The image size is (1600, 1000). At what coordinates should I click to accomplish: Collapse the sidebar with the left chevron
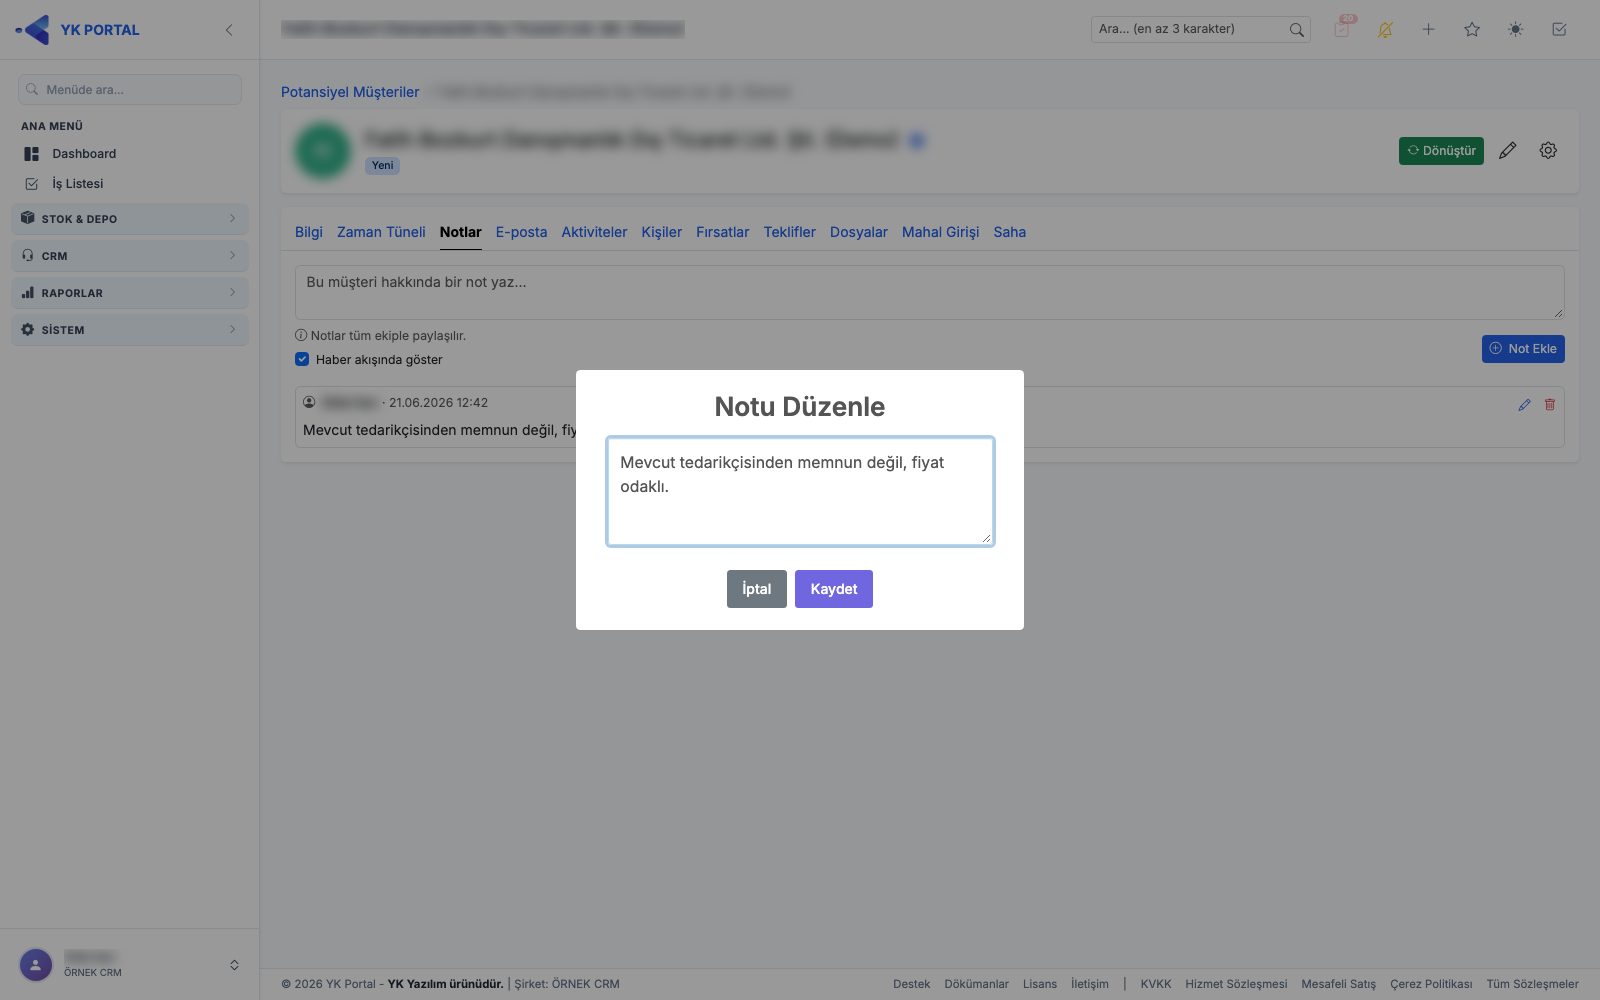229,30
